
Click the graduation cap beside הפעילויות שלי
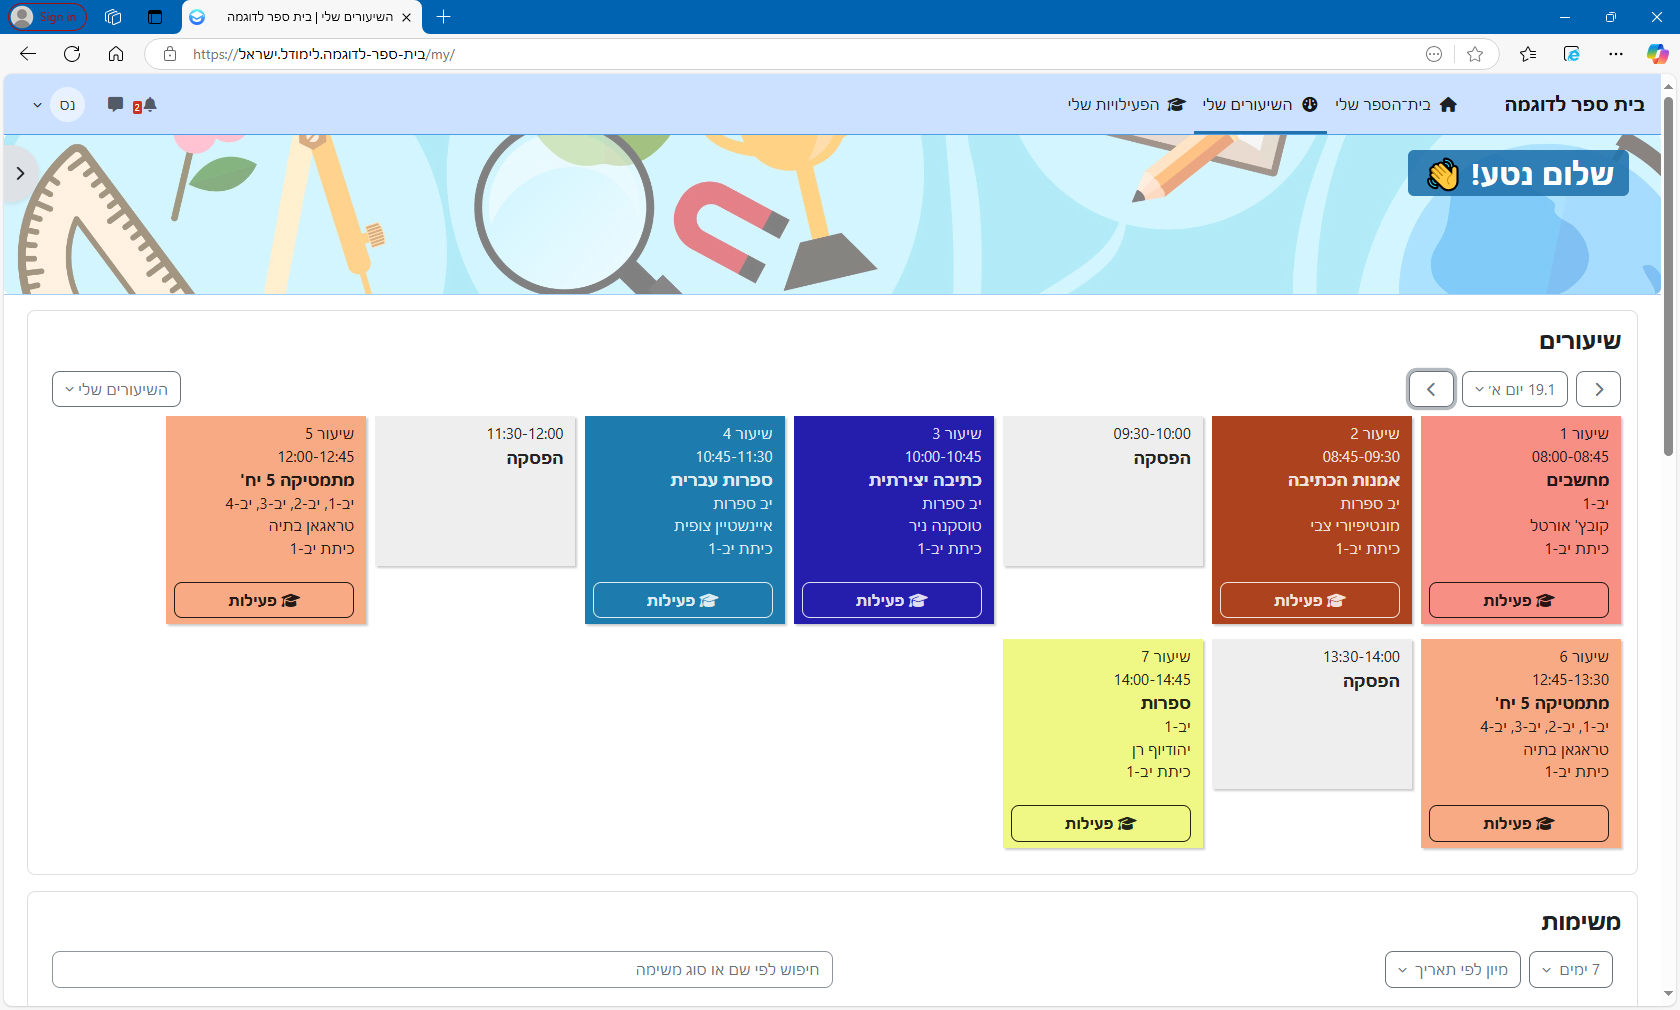(x=1177, y=104)
